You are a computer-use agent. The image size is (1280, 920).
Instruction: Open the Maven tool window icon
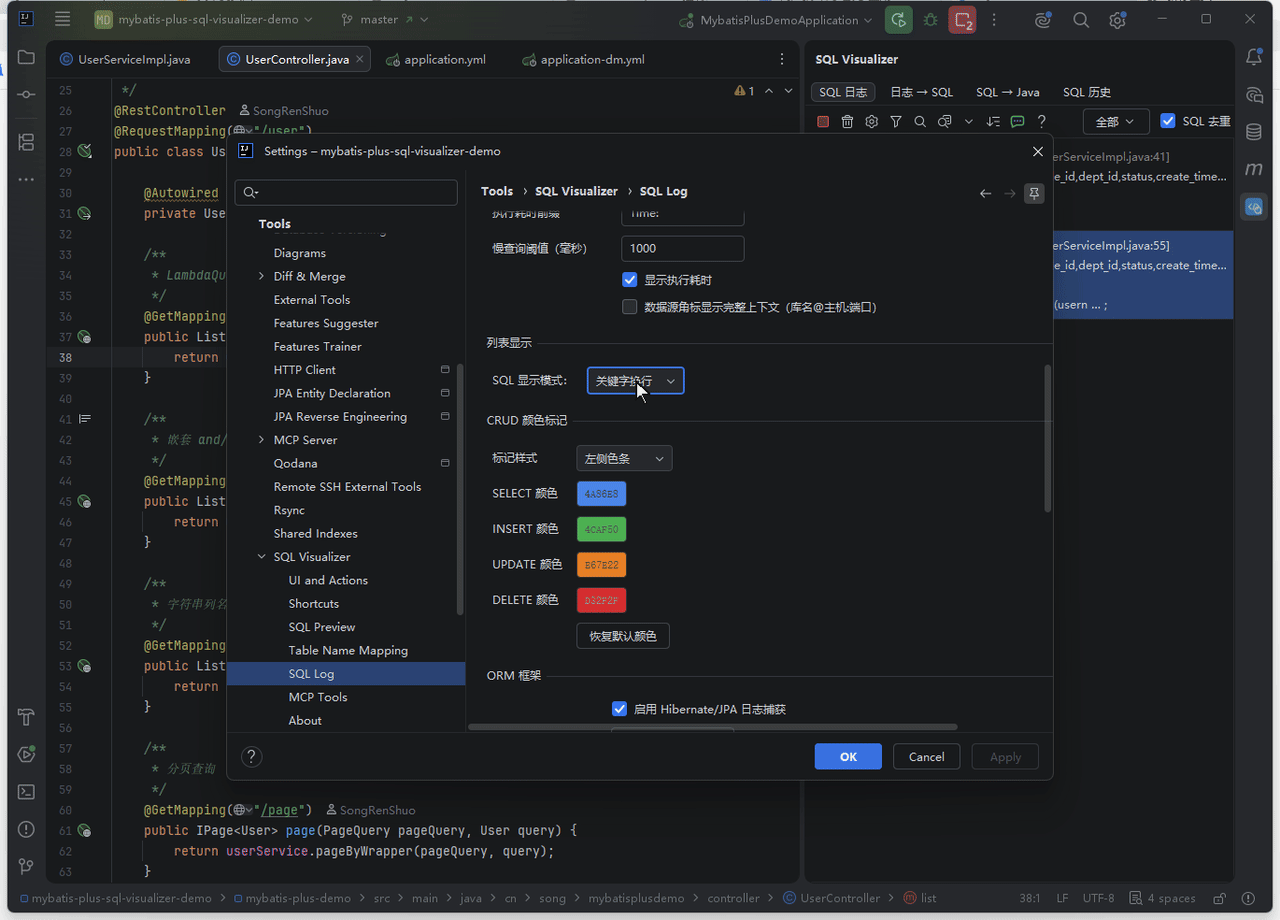(1254, 169)
